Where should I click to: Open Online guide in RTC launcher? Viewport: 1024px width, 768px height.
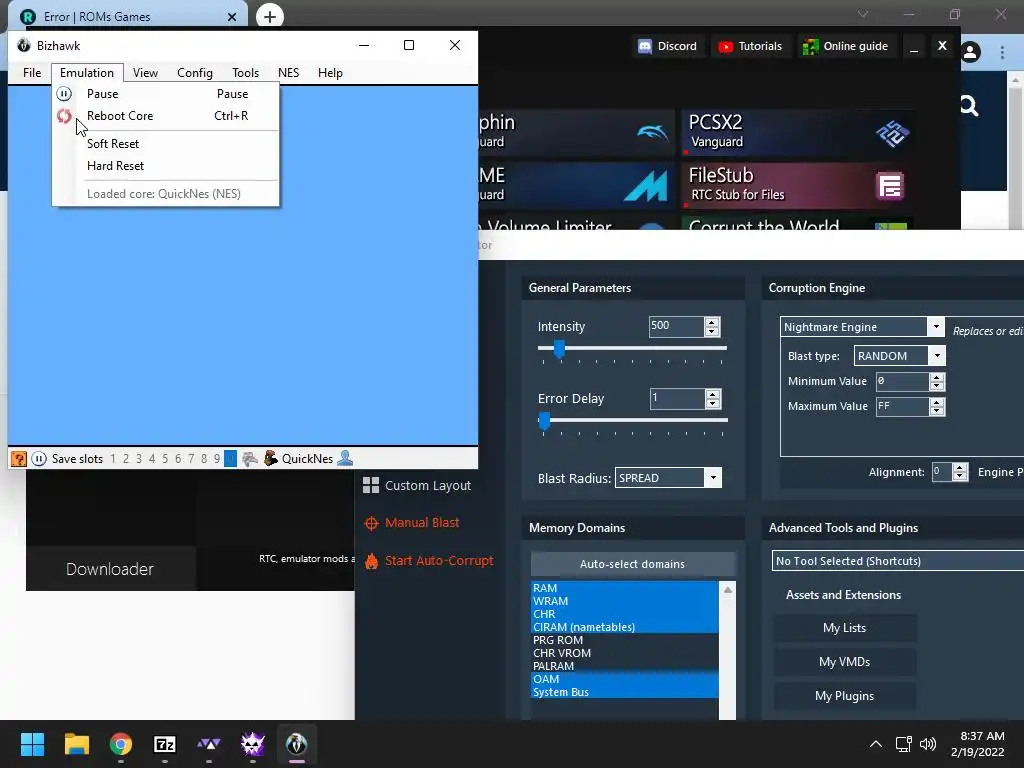coord(846,46)
